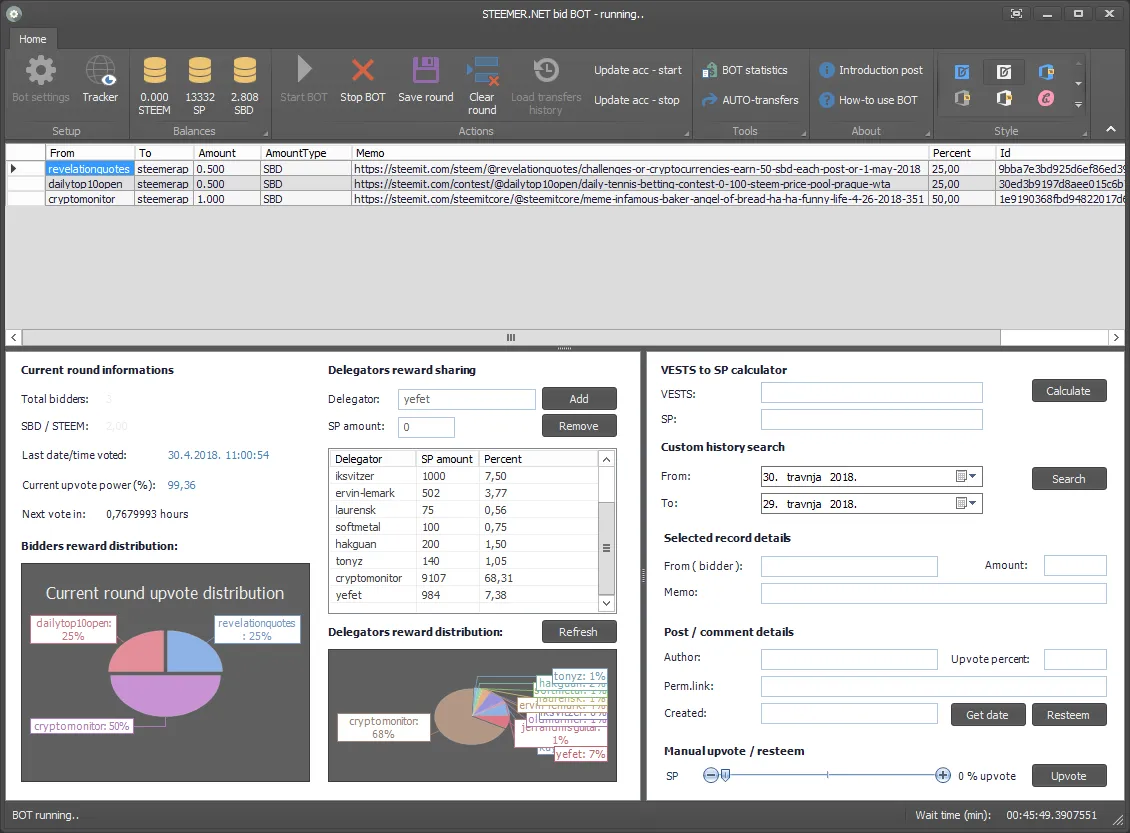Select the grey-orange Office style icon
1130x833 pixels.
pos(962,97)
